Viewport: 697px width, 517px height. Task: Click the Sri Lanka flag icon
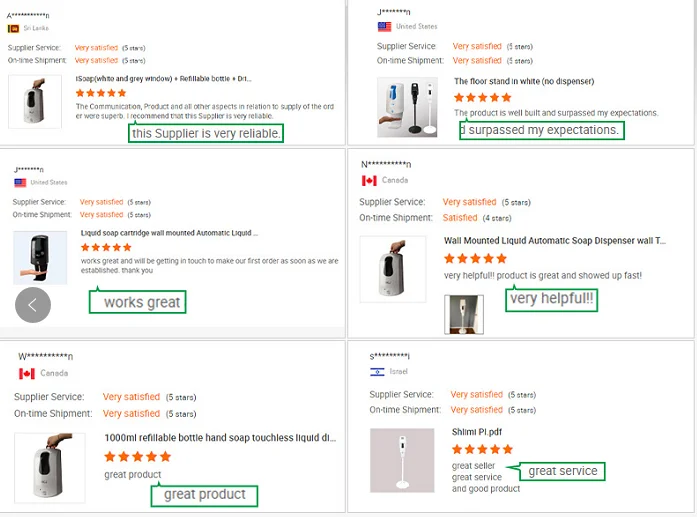click(x=14, y=28)
